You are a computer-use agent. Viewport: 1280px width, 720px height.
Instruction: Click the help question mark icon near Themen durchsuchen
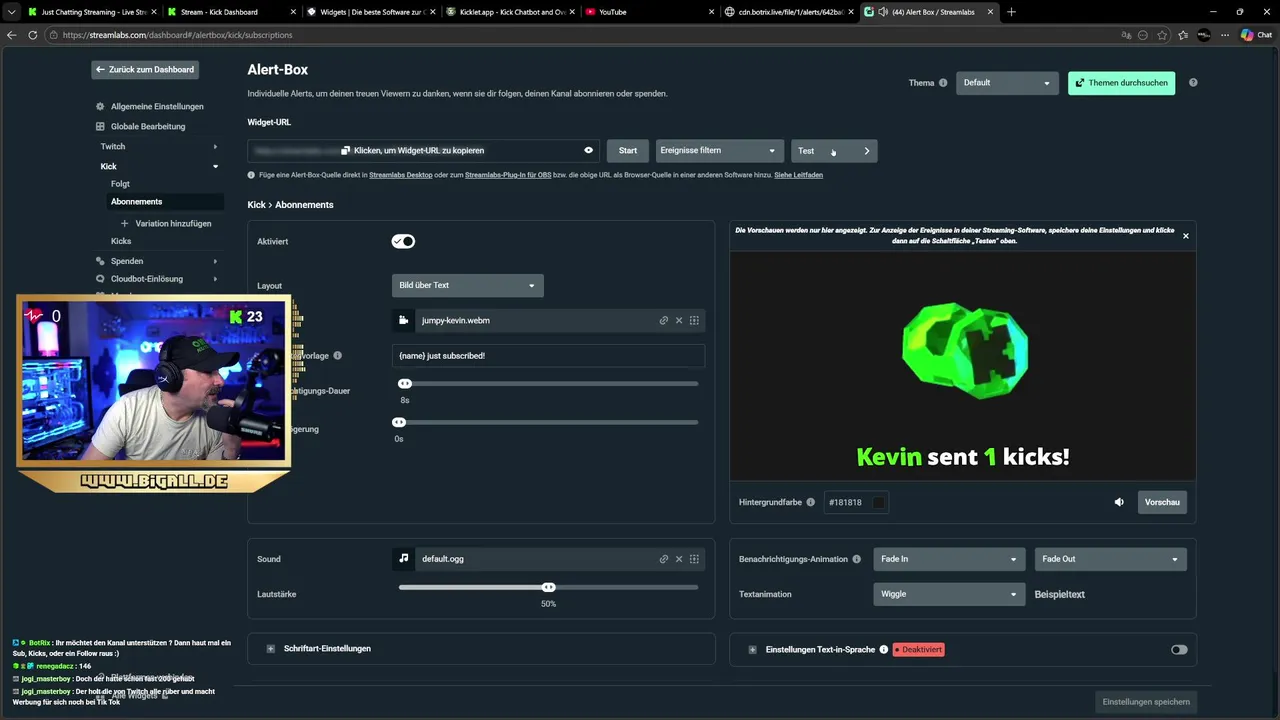click(x=1193, y=83)
